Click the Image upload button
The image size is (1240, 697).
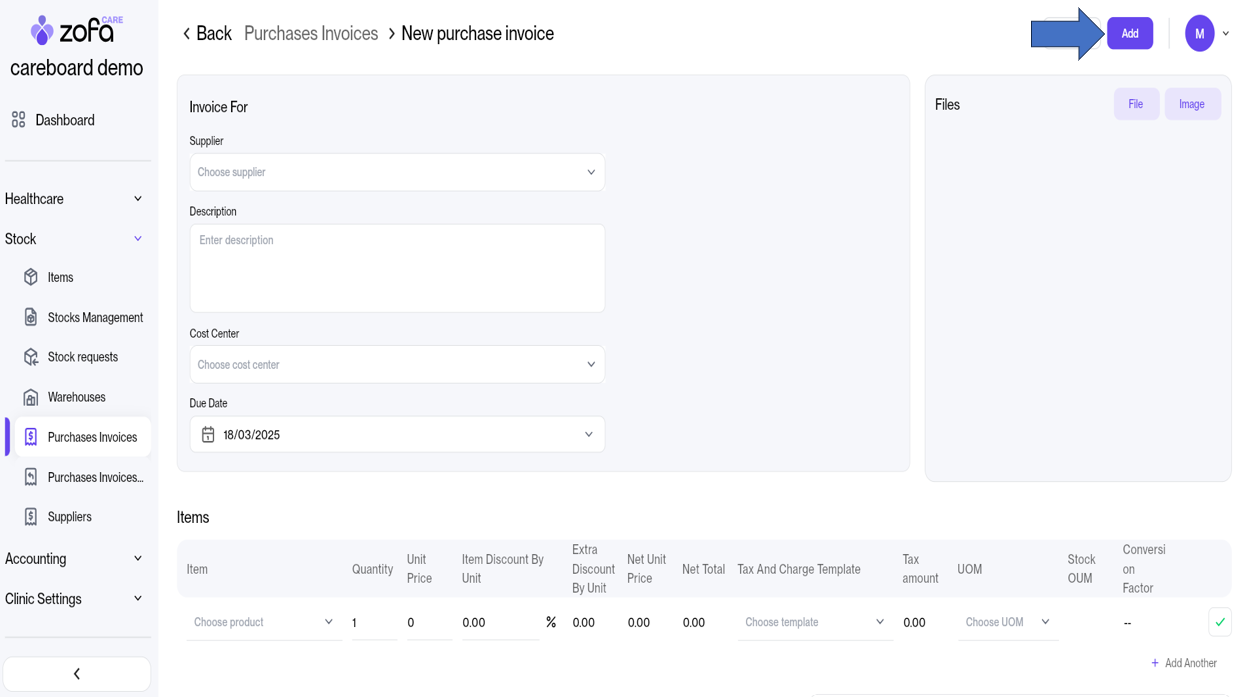1191,104
